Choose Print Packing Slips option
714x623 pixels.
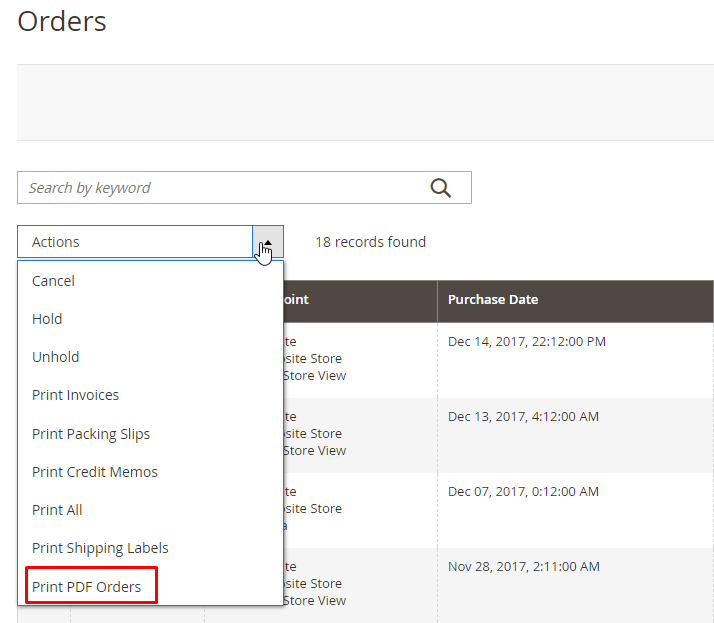(90, 434)
